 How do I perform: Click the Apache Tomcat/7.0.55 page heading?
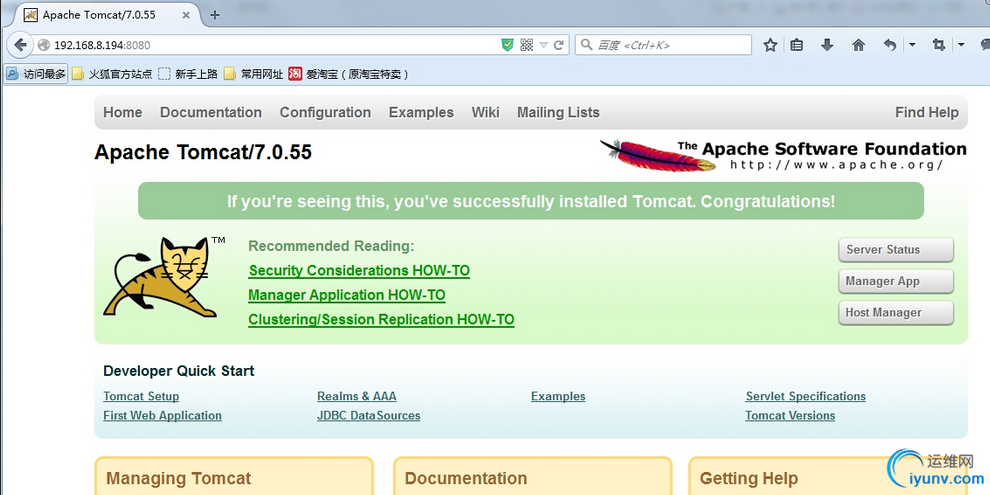(203, 152)
